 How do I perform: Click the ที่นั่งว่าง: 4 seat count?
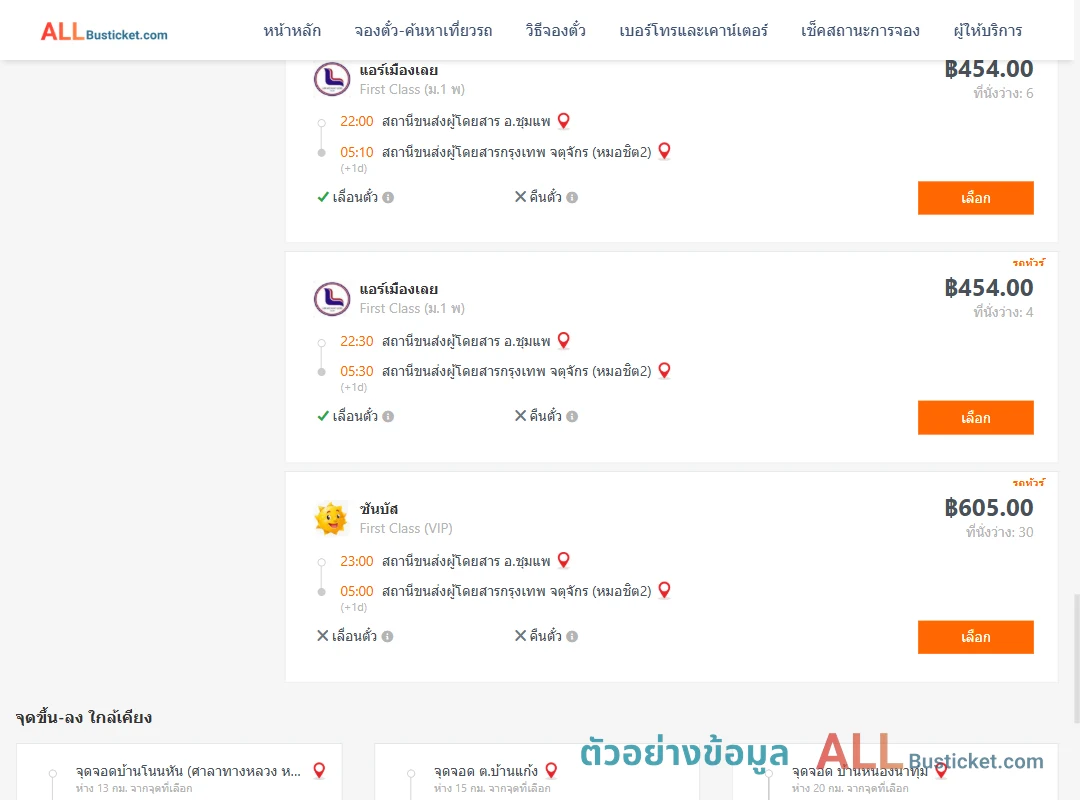click(1003, 312)
